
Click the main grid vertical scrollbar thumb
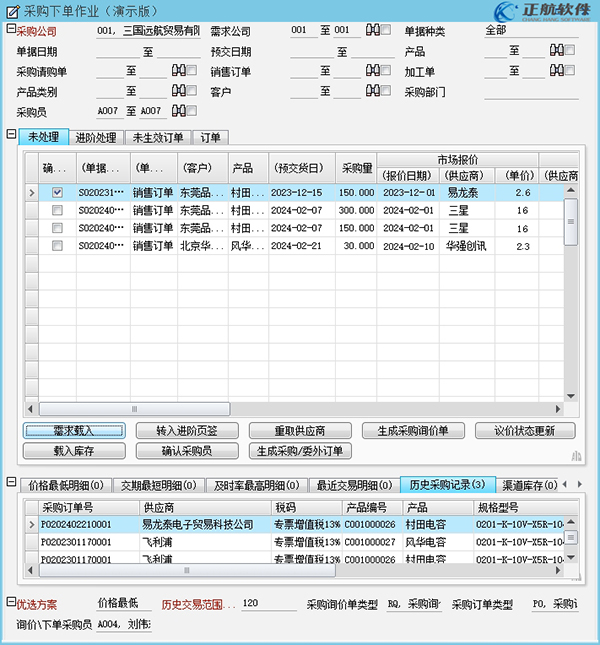[x=571, y=222]
